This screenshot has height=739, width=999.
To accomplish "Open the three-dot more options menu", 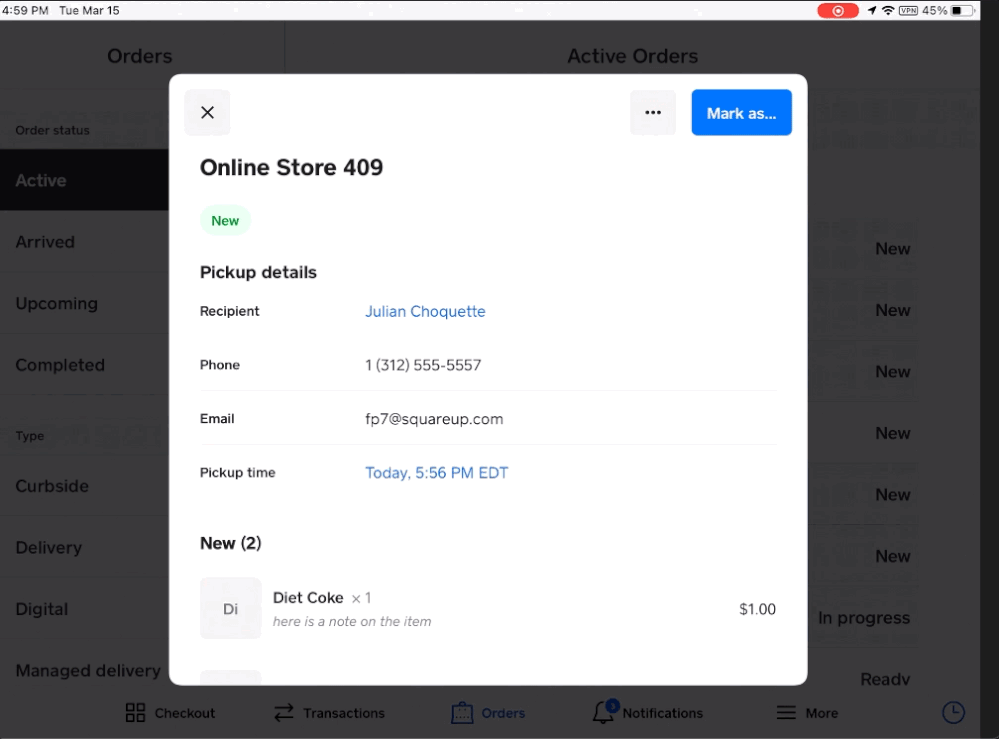I will click(x=653, y=113).
